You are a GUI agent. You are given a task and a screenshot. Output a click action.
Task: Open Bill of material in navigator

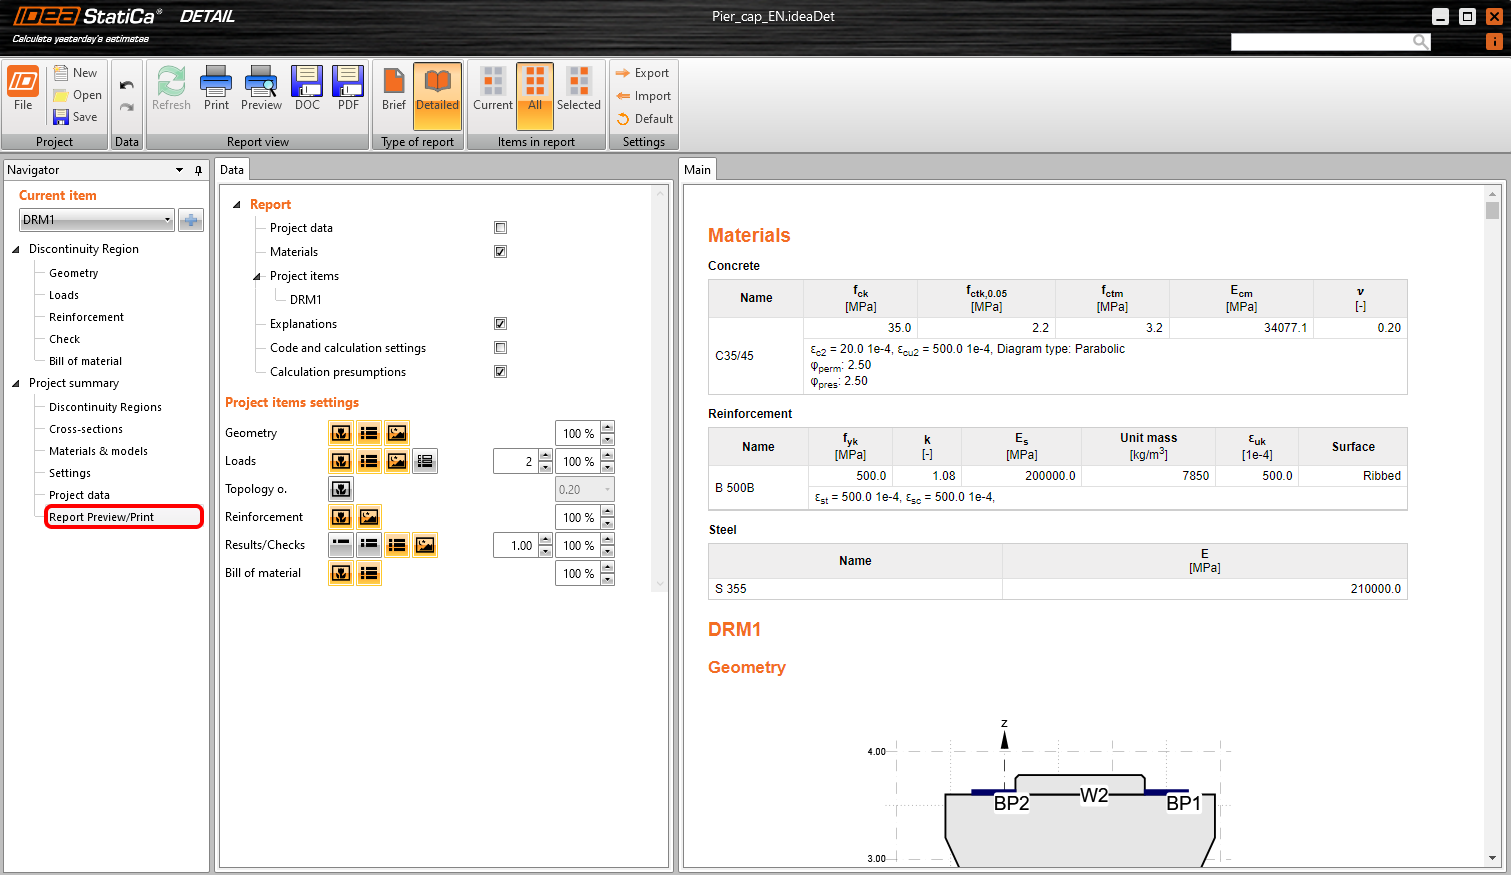click(85, 361)
